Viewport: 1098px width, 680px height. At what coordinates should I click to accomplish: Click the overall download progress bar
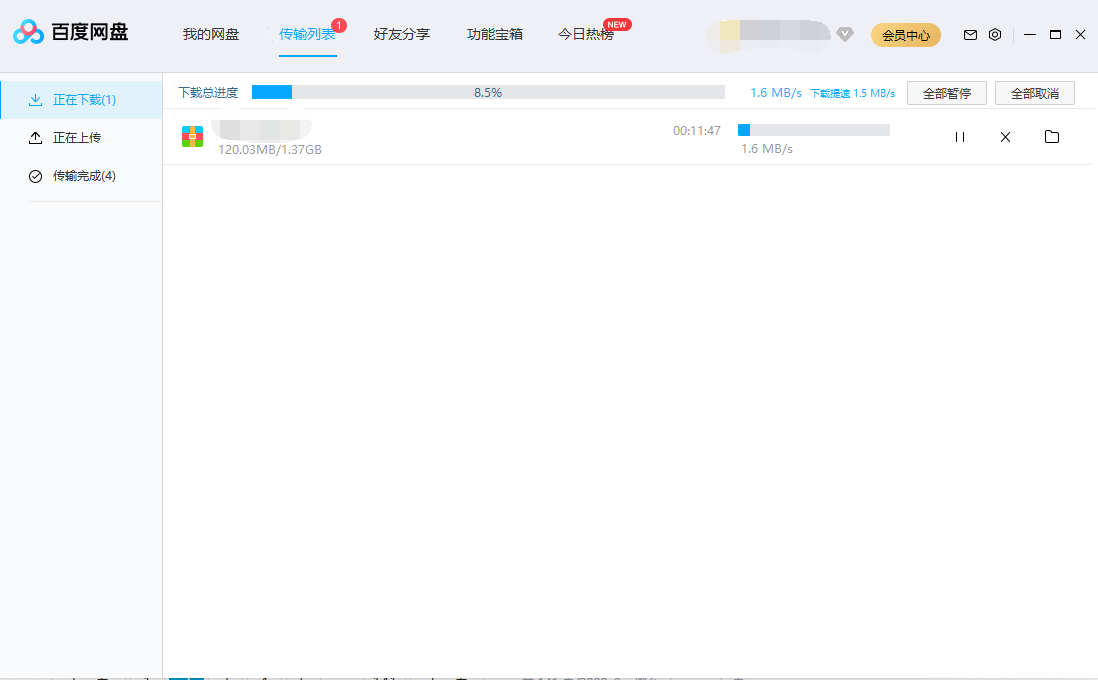[x=488, y=92]
